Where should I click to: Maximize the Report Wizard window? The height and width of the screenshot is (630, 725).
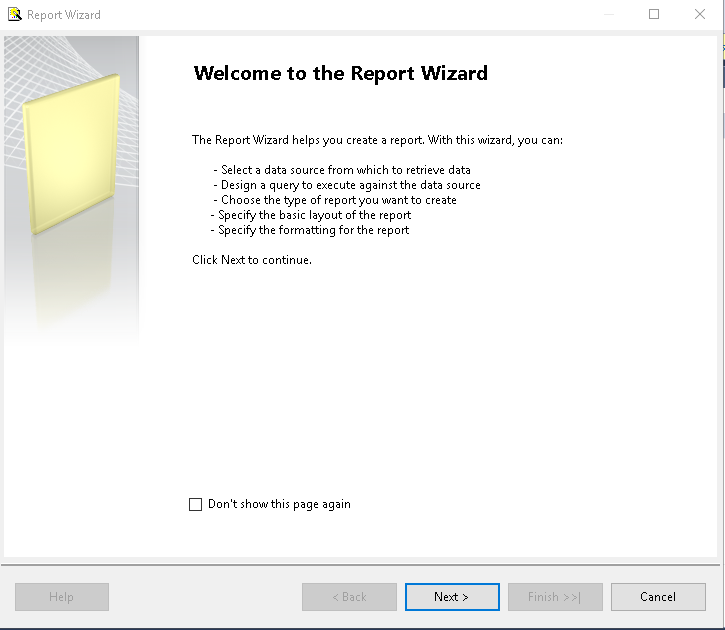pos(654,15)
